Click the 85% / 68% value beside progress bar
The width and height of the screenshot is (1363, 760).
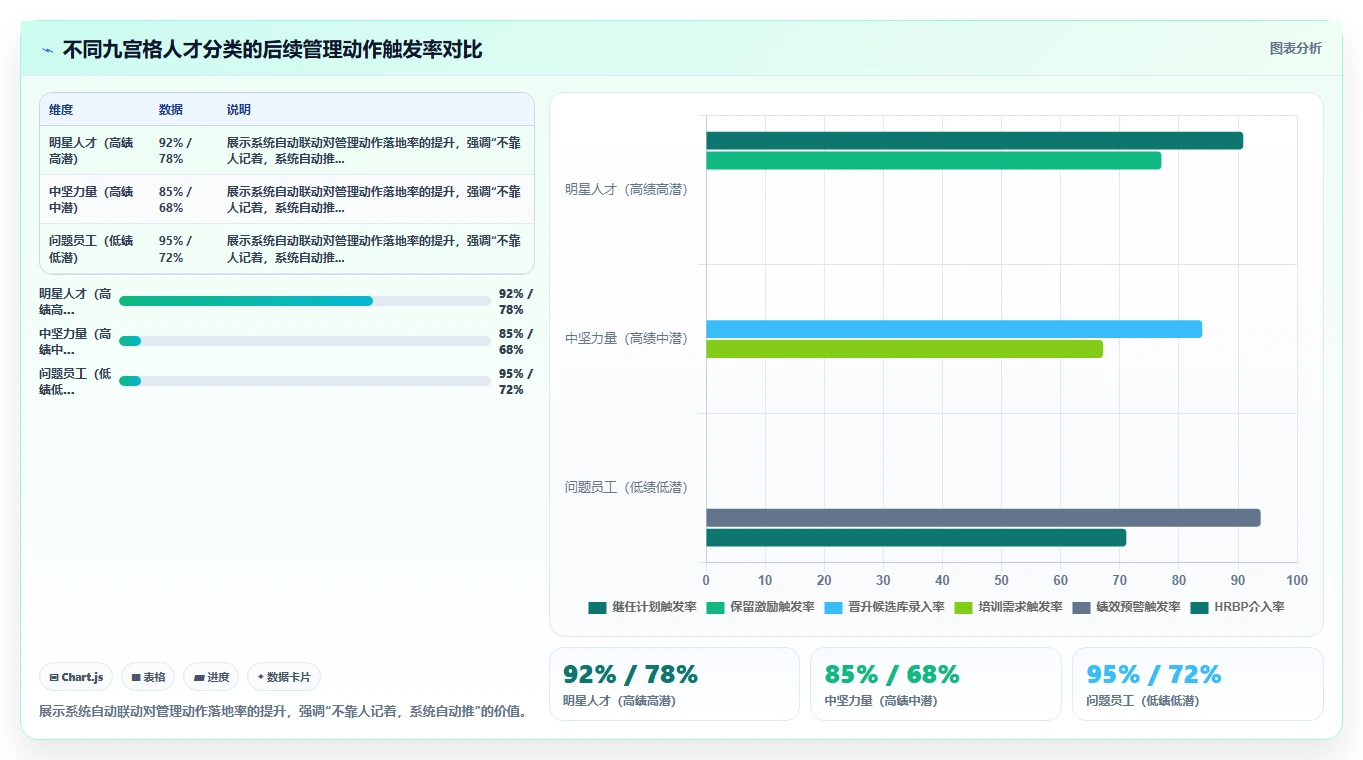pyautogui.click(x=516, y=341)
